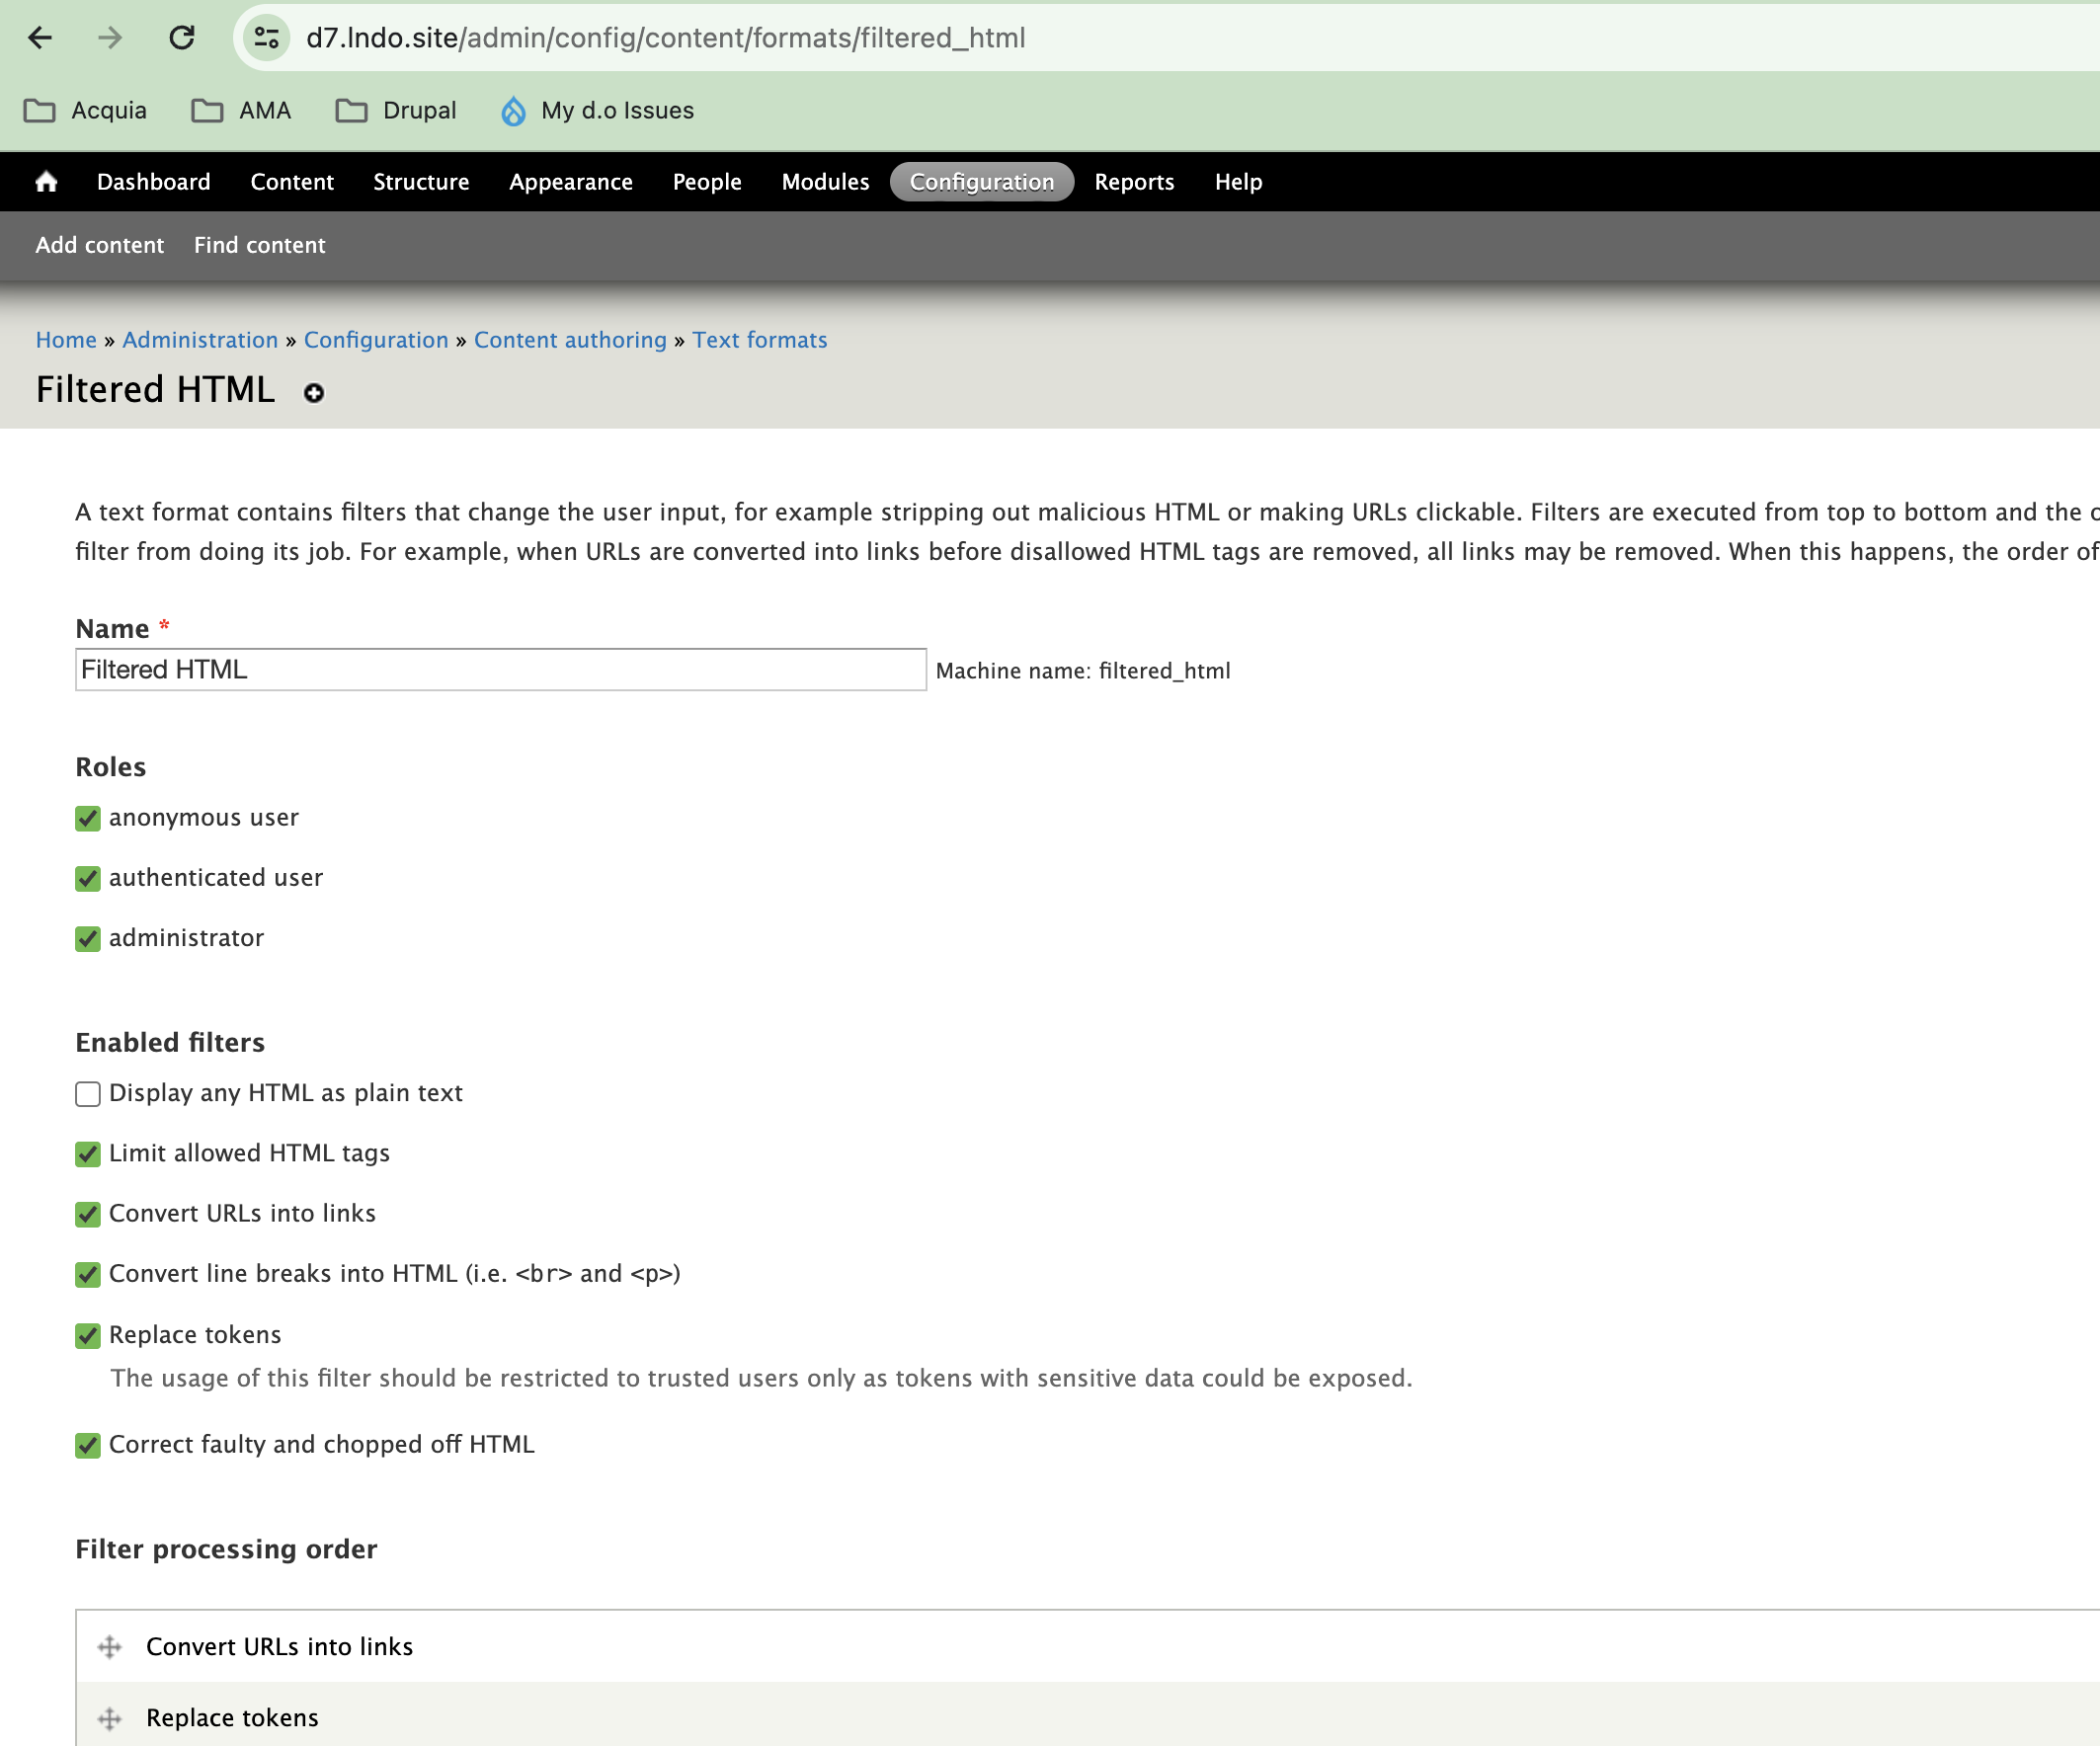Click the Drupal droplet icon for My d.o Issues bookmark
Screen dimensions: 2100x1746
(514, 111)
